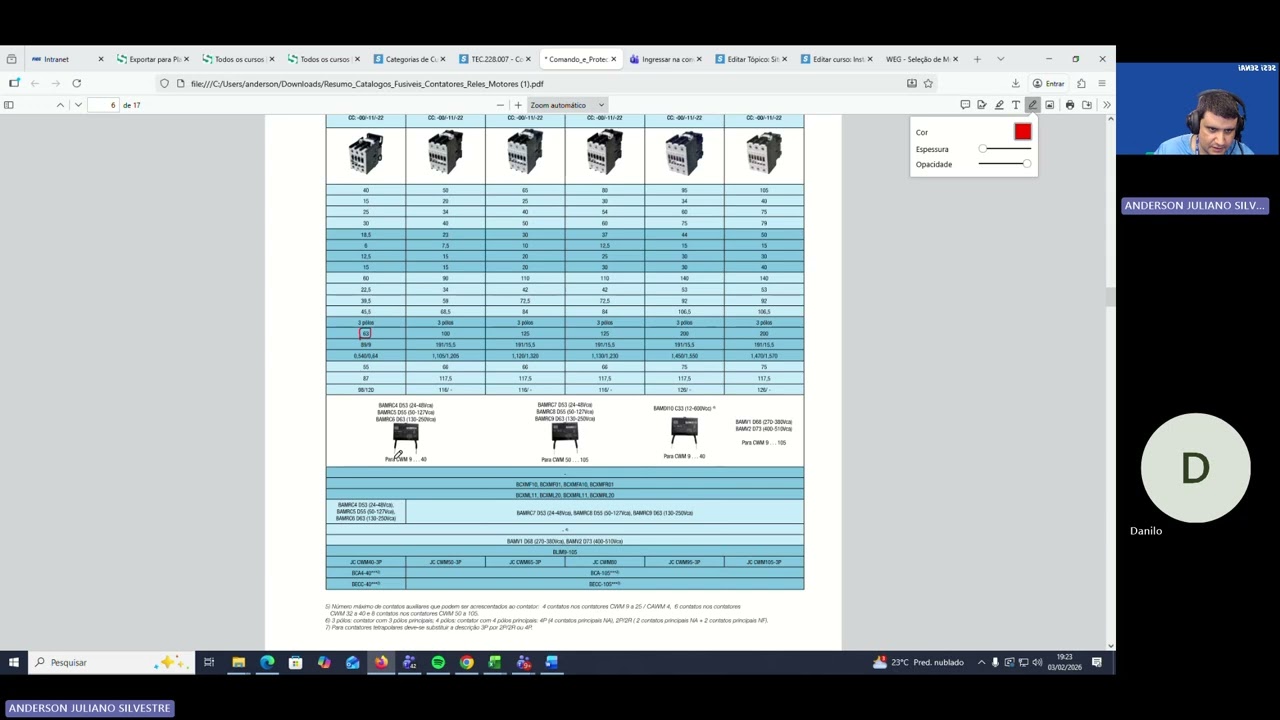Save the PDF with the download icon

tap(1087, 105)
